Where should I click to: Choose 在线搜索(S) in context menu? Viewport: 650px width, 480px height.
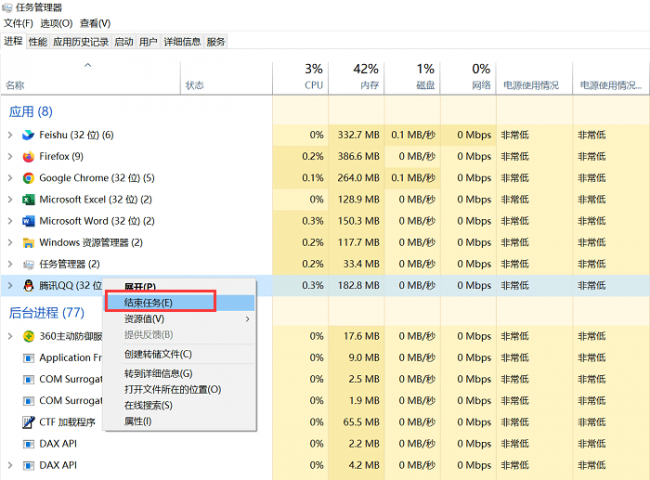coord(179,405)
